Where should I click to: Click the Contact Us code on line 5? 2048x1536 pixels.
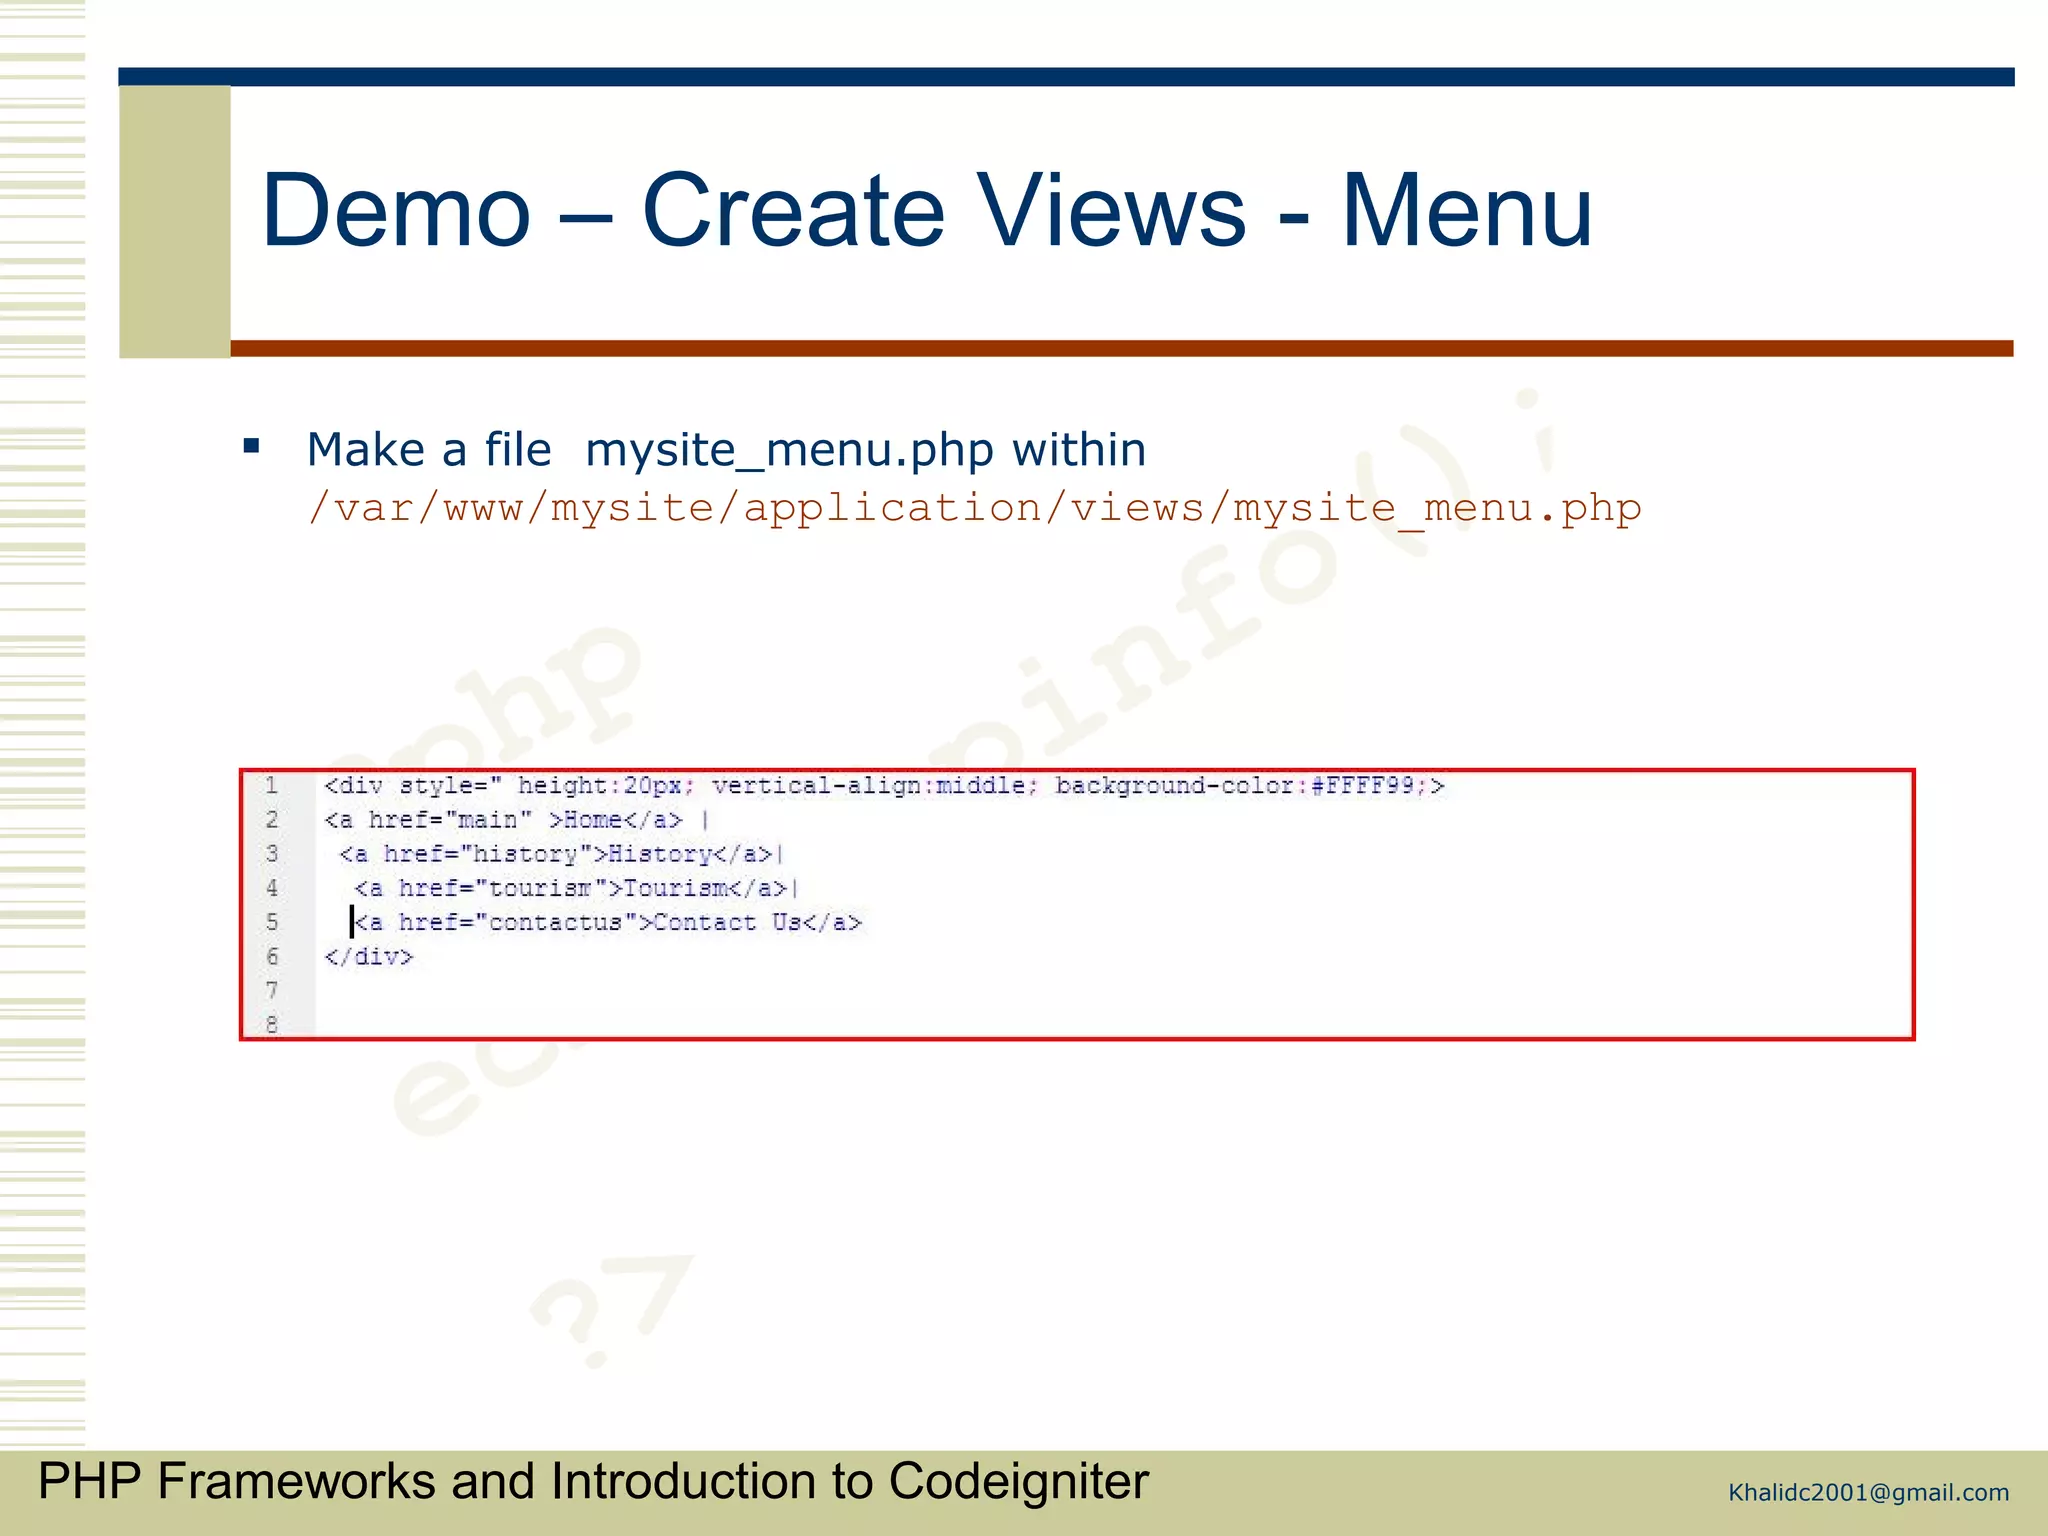pyautogui.click(x=606, y=922)
